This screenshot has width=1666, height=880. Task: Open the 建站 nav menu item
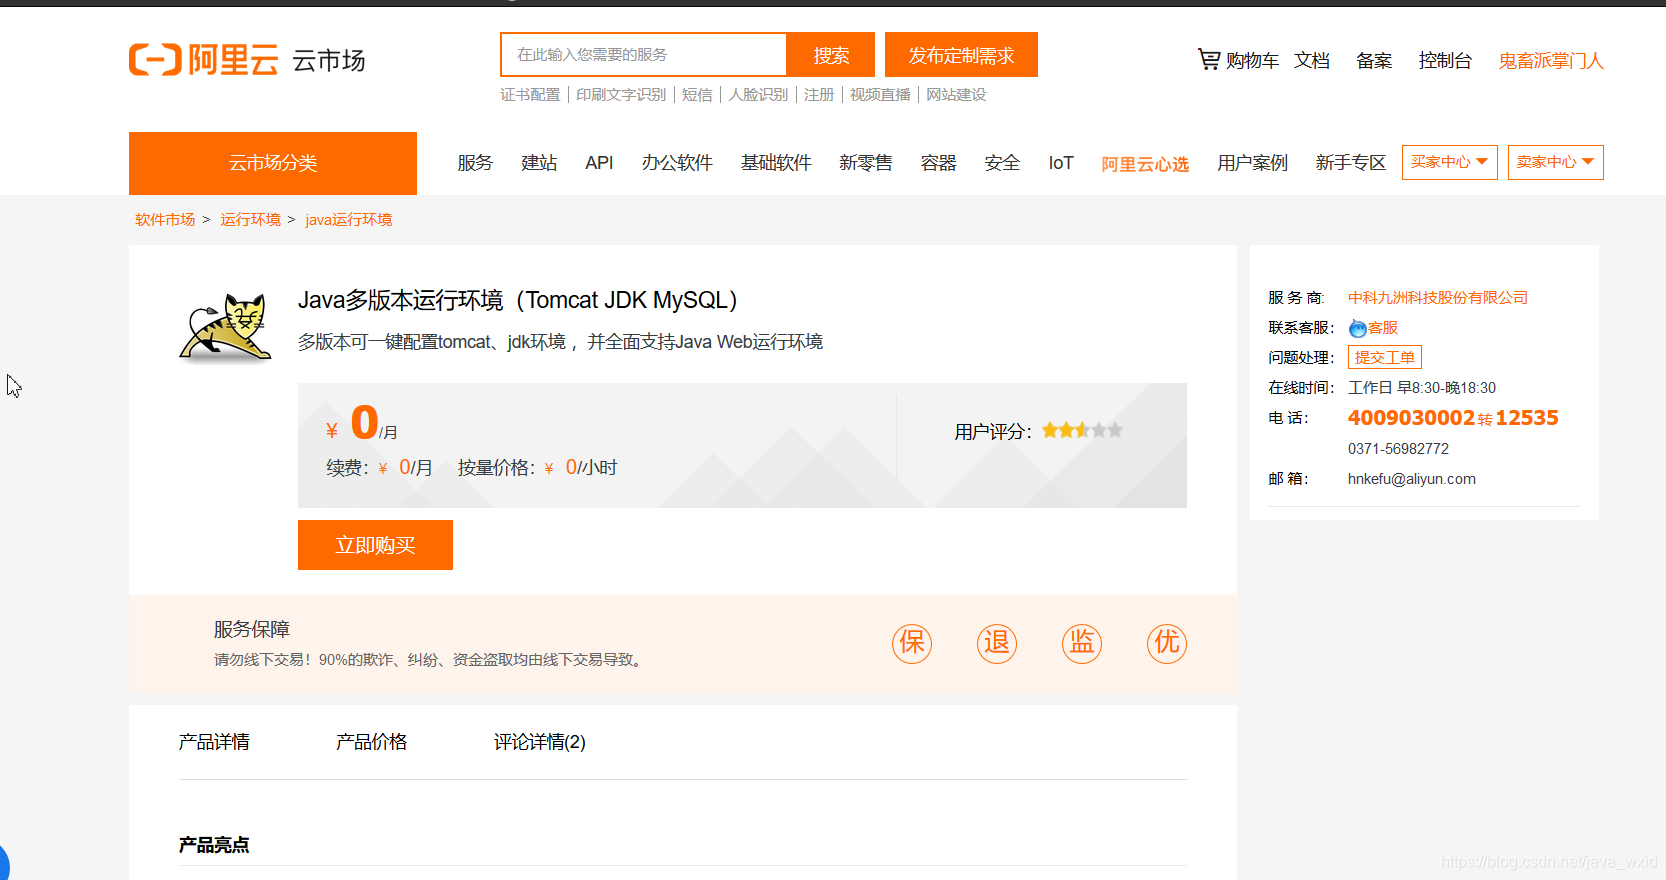point(539,163)
